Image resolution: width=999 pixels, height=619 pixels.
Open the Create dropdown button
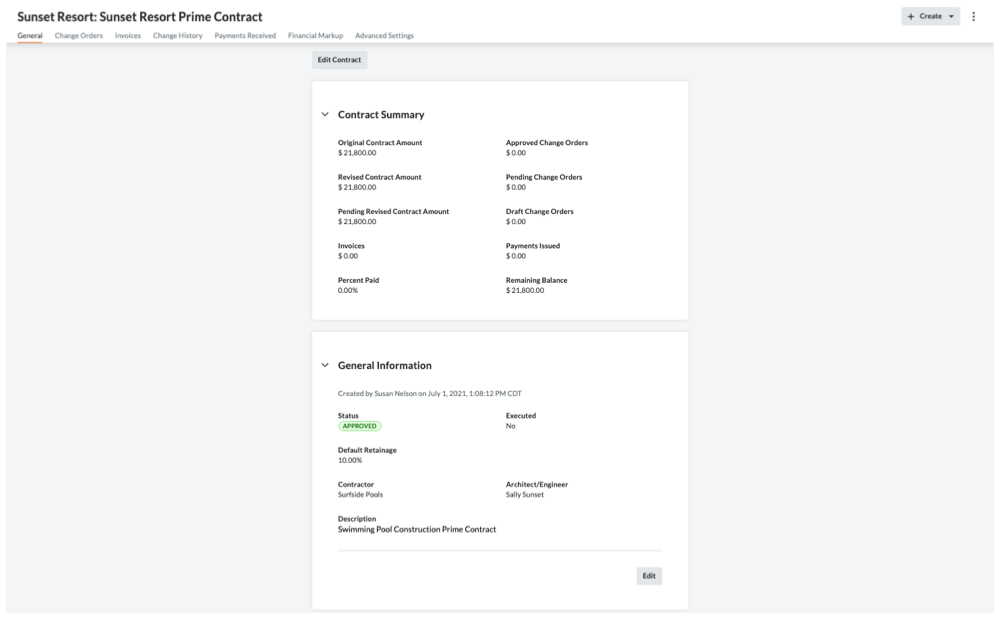coord(930,17)
